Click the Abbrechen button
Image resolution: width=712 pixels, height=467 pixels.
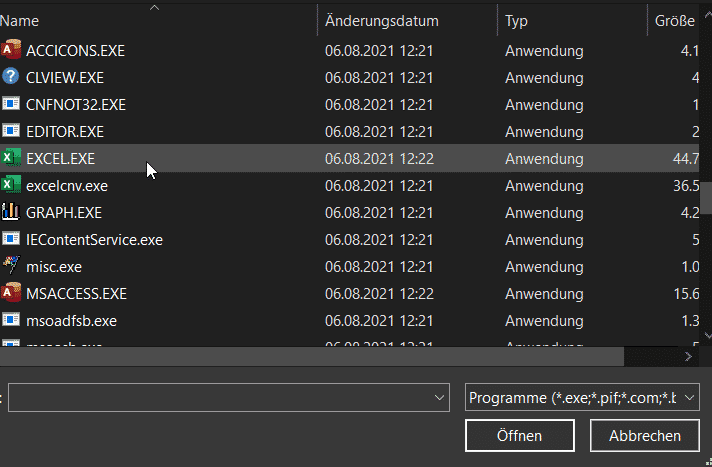tap(644, 436)
